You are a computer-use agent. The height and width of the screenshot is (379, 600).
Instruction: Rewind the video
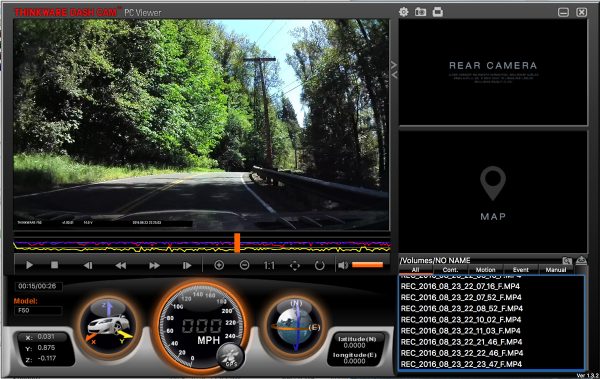coord(121,265)
